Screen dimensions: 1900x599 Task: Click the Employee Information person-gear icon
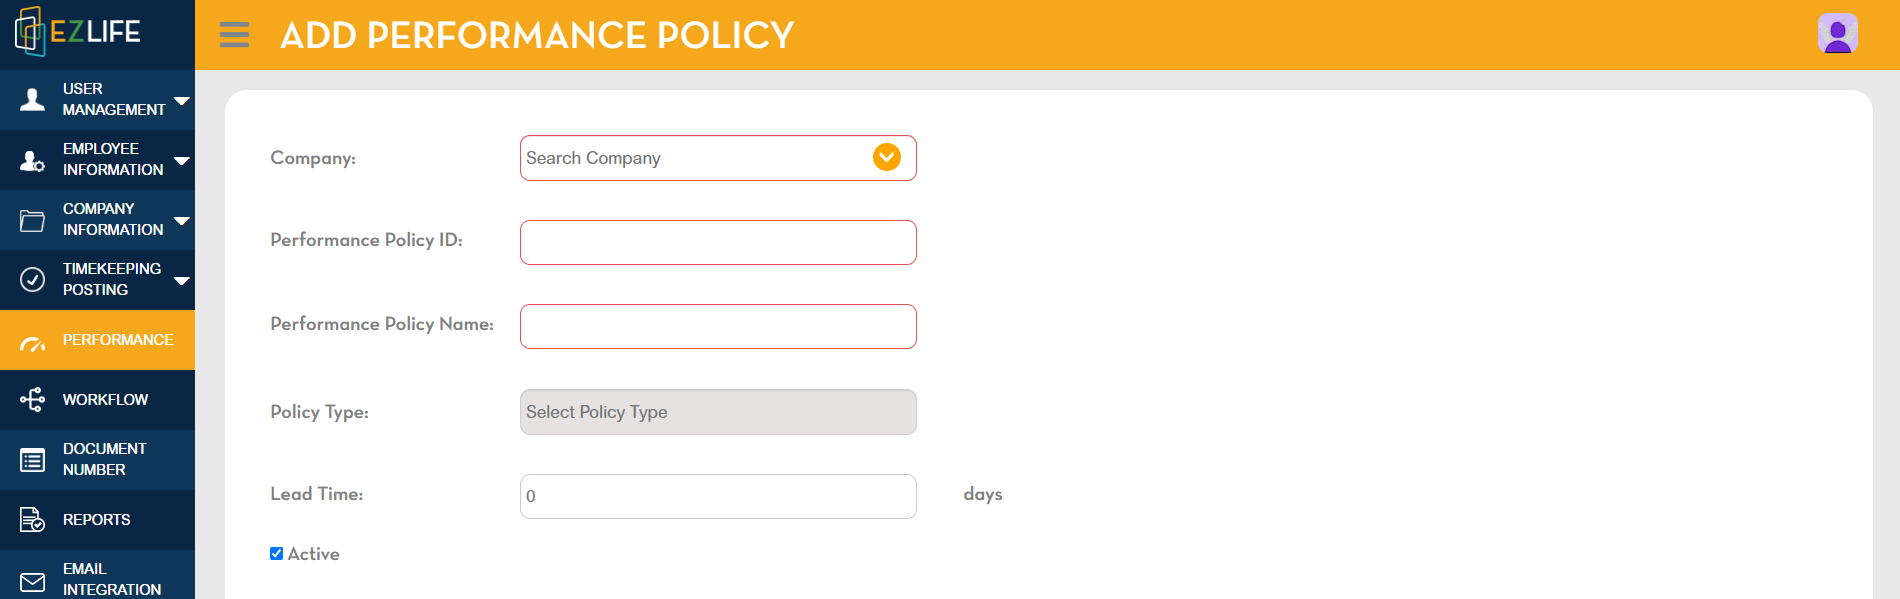click(33, 160)
